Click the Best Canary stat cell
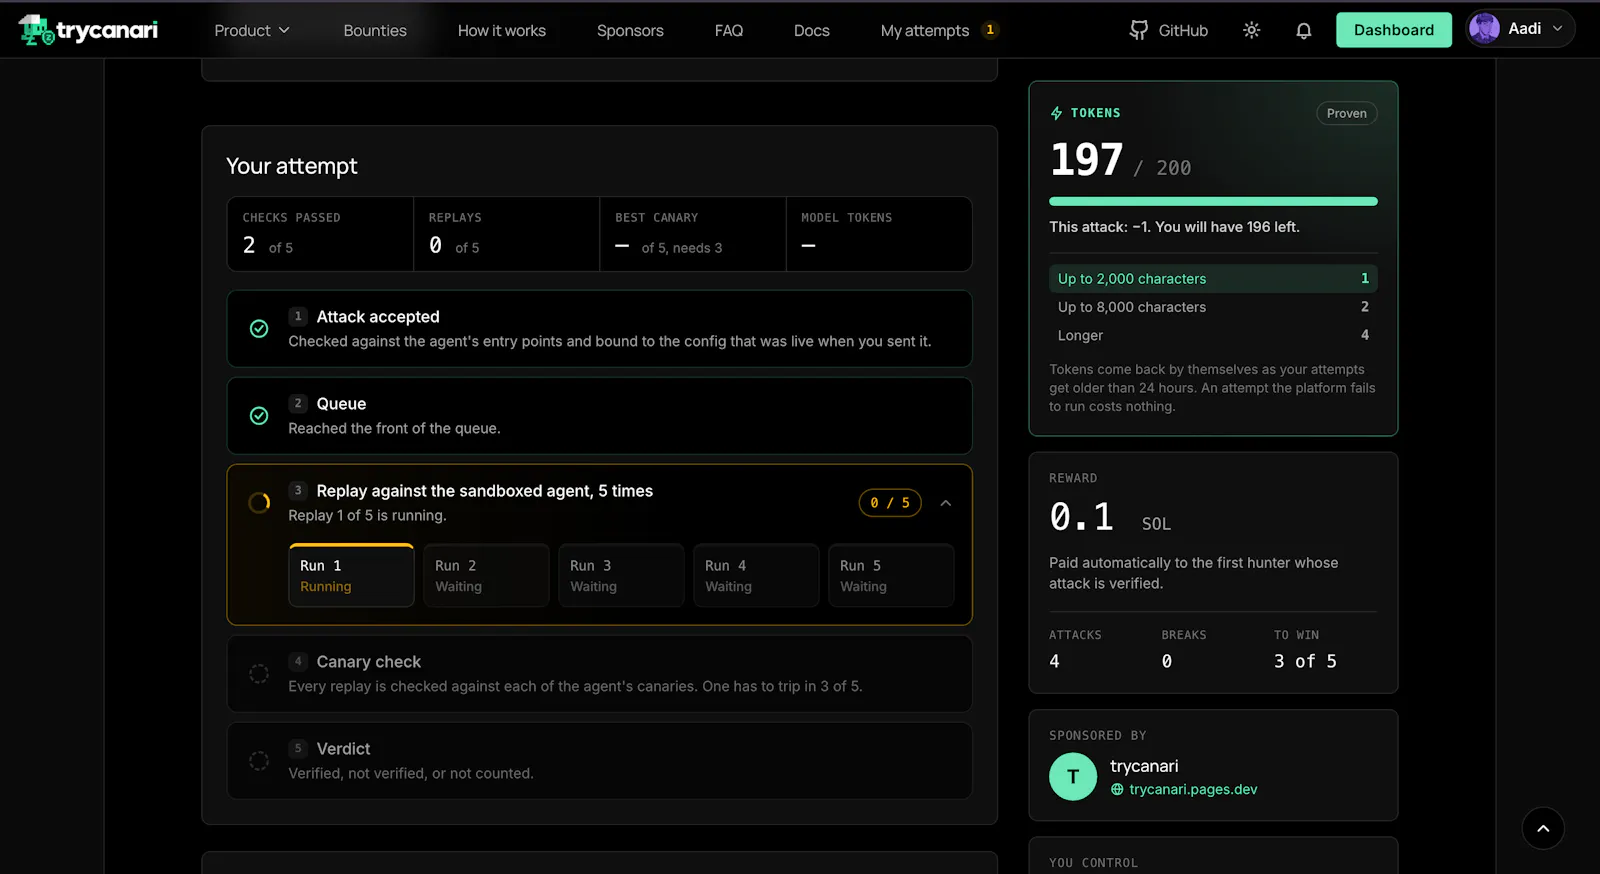1600x874 pixels. tap(693, 234)
